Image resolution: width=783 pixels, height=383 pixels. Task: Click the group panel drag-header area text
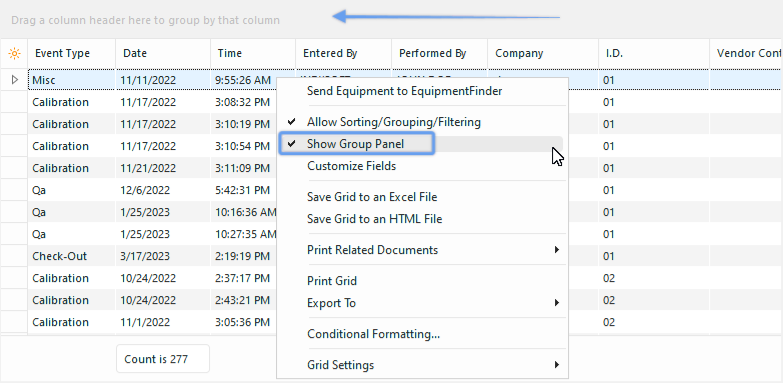click(145, 20)
